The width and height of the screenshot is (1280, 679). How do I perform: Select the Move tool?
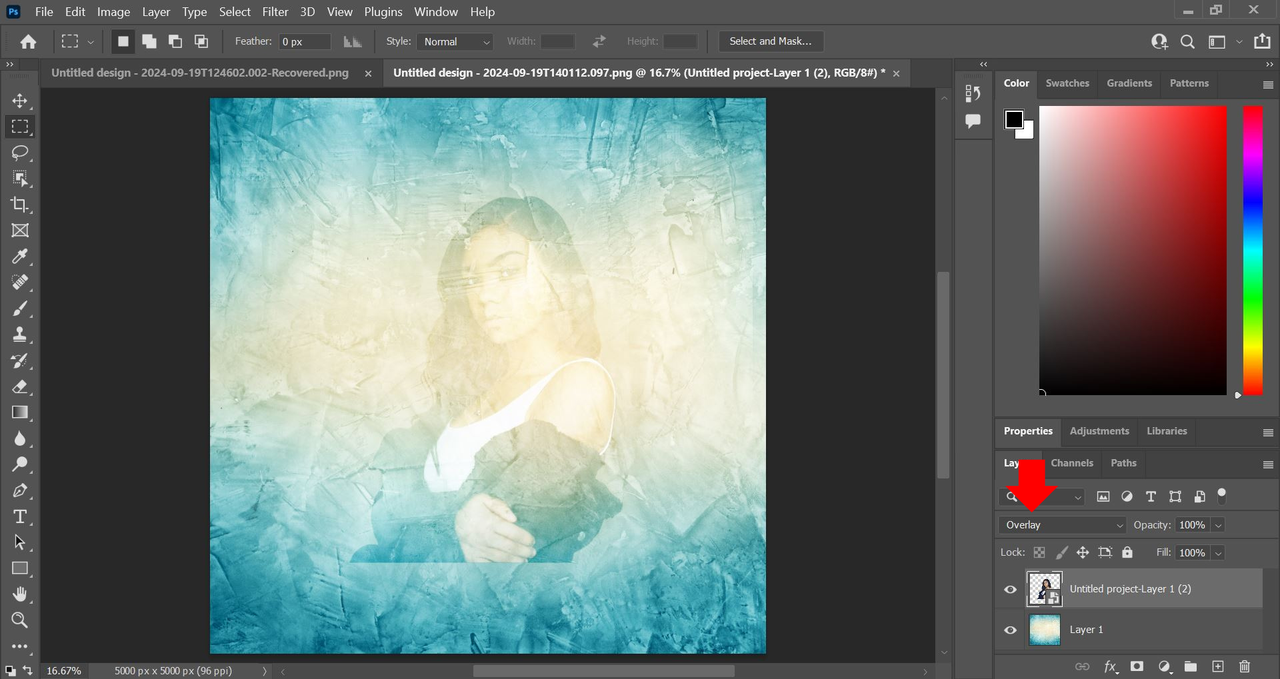tap(19, 101)
